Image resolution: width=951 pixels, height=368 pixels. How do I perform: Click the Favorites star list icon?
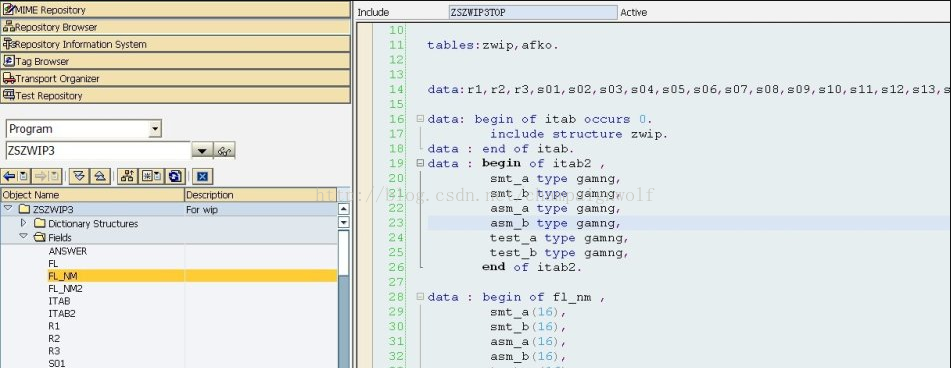coord(150,176)
